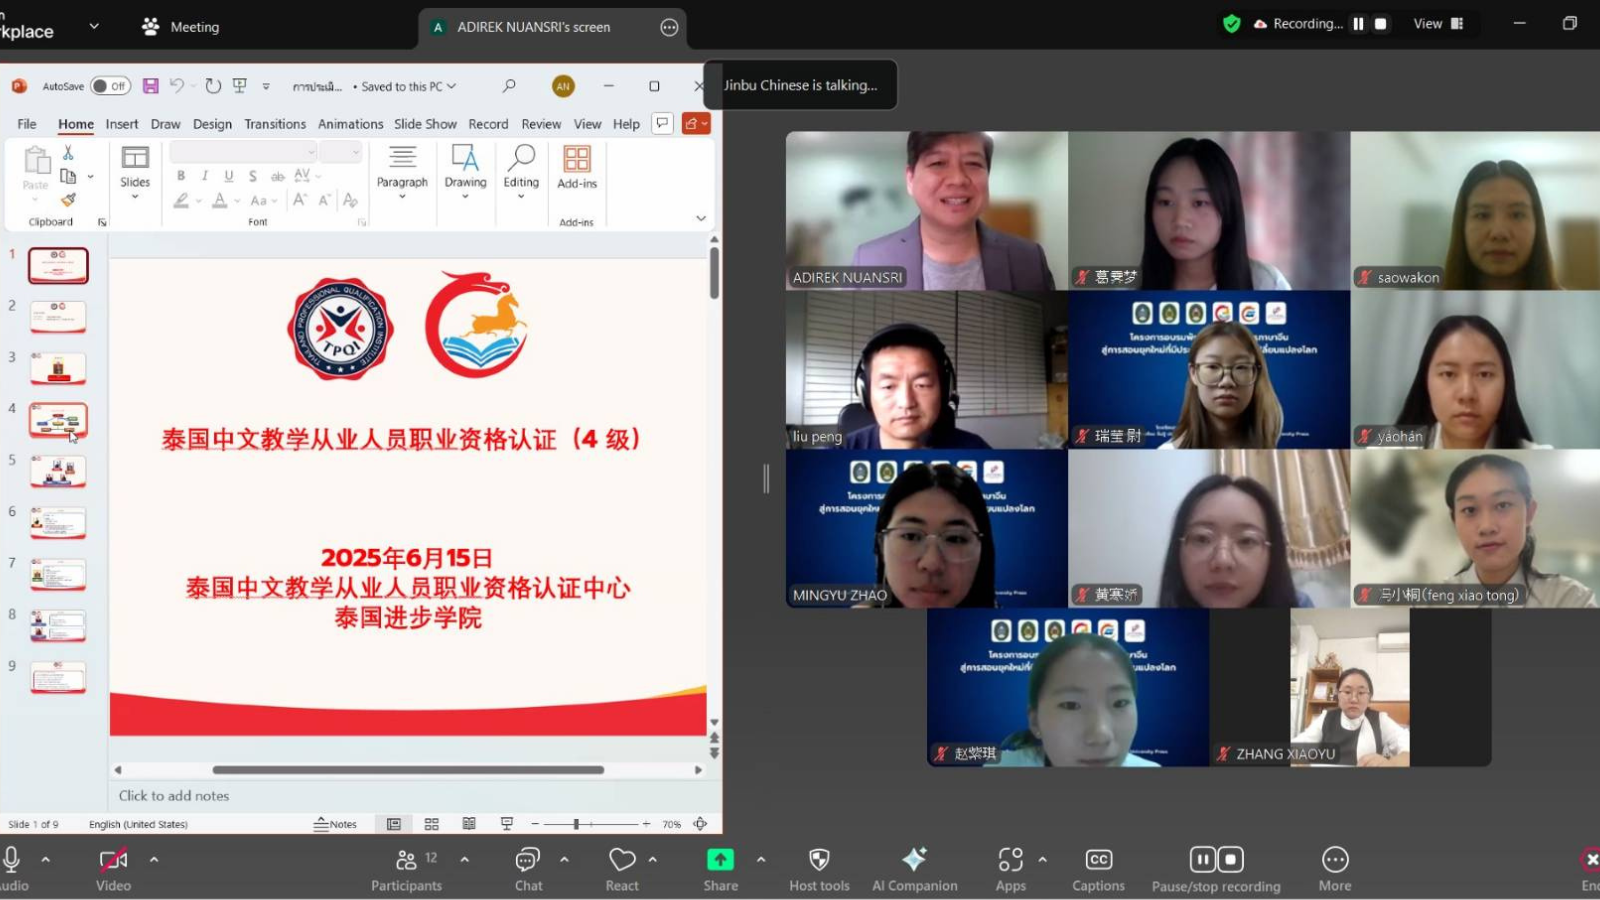Image resolution: width=1600 pixels, height=900 pixels.
Task: Open the Participants list icon
Action: point(406,860)
